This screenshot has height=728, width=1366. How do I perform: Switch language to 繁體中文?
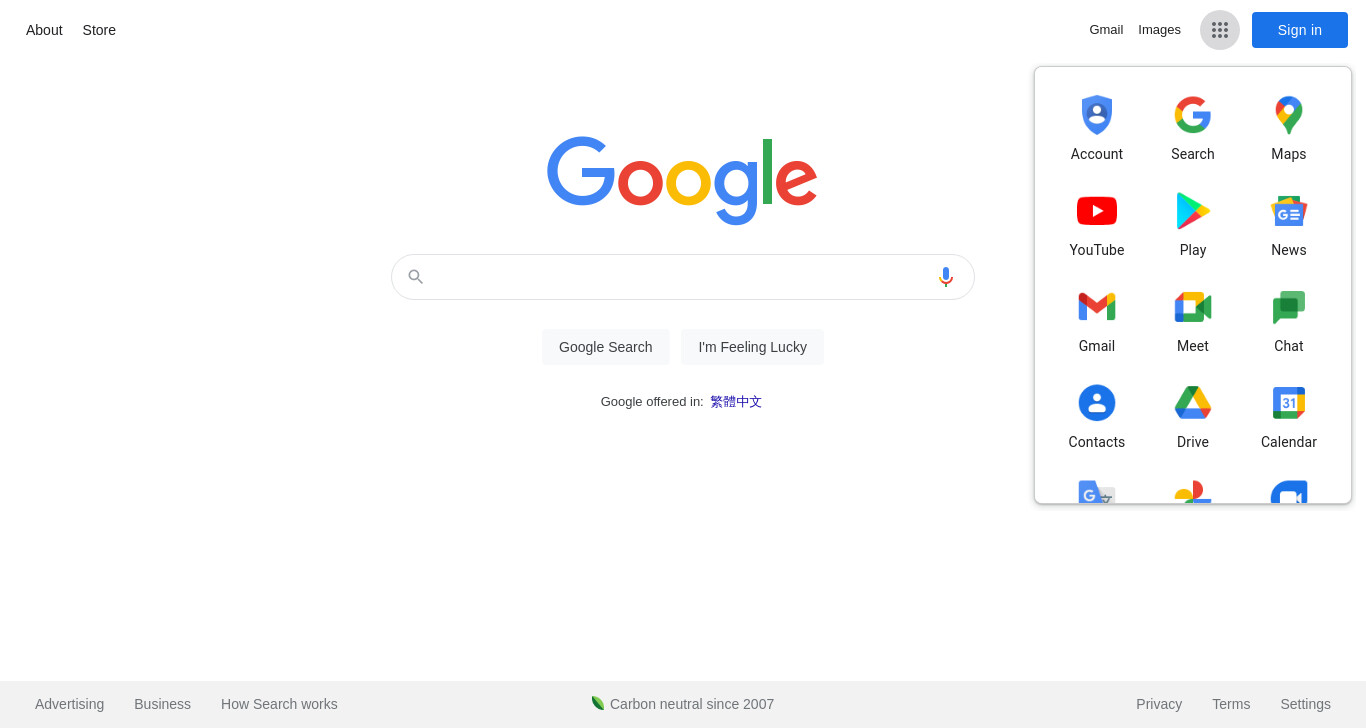(736, 402)
